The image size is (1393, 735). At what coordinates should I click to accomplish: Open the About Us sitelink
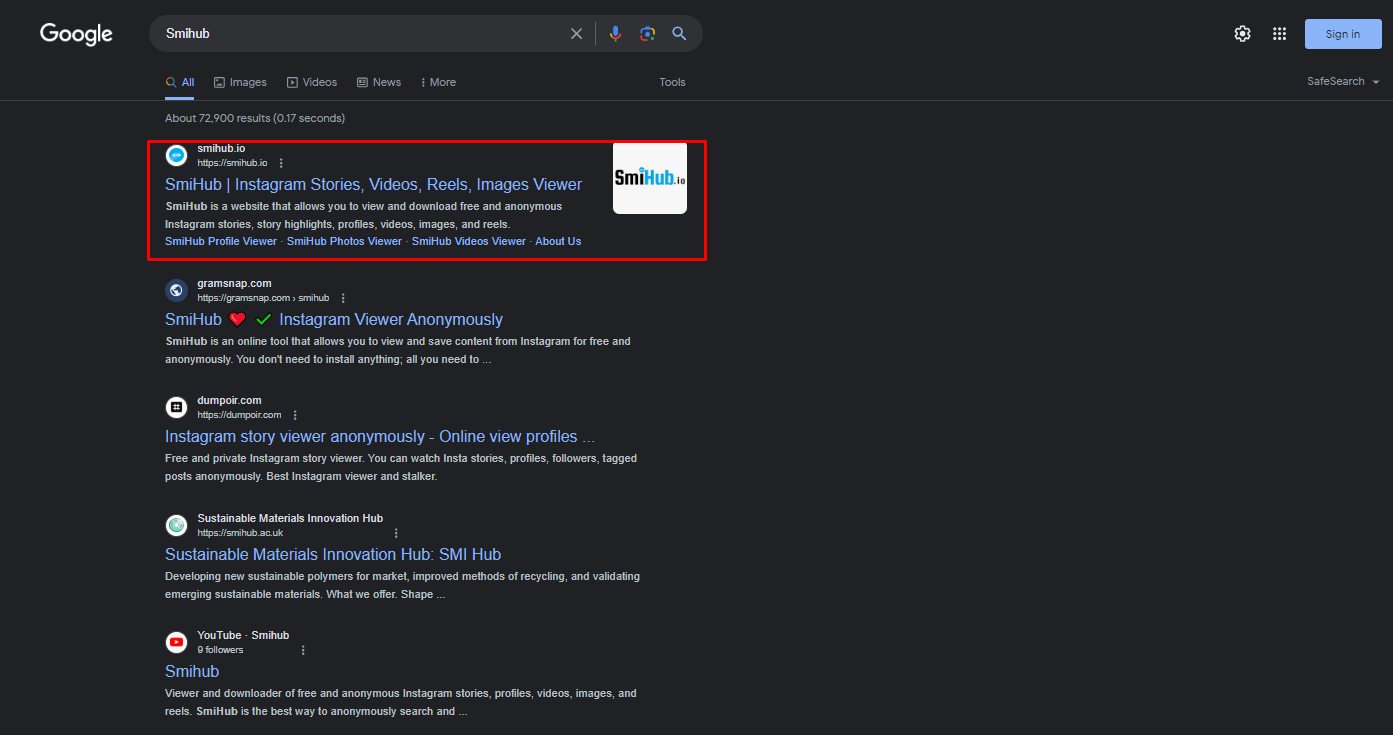(558, 241)
